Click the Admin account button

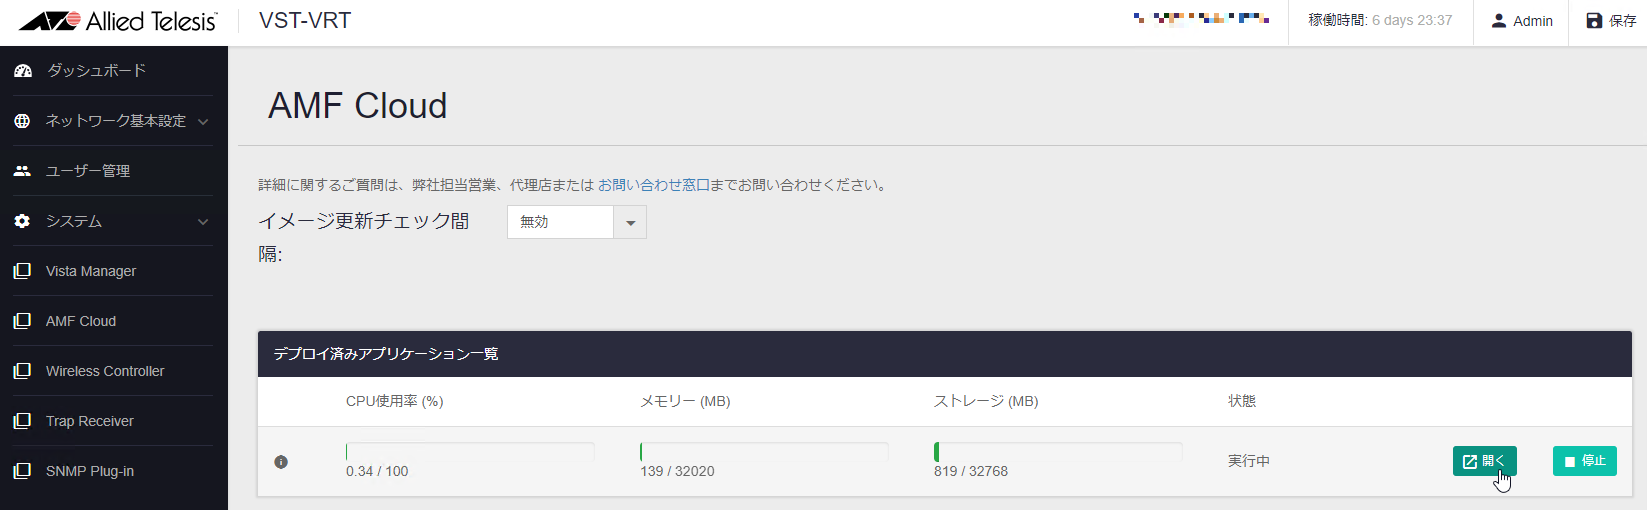tap(1522, 21)
